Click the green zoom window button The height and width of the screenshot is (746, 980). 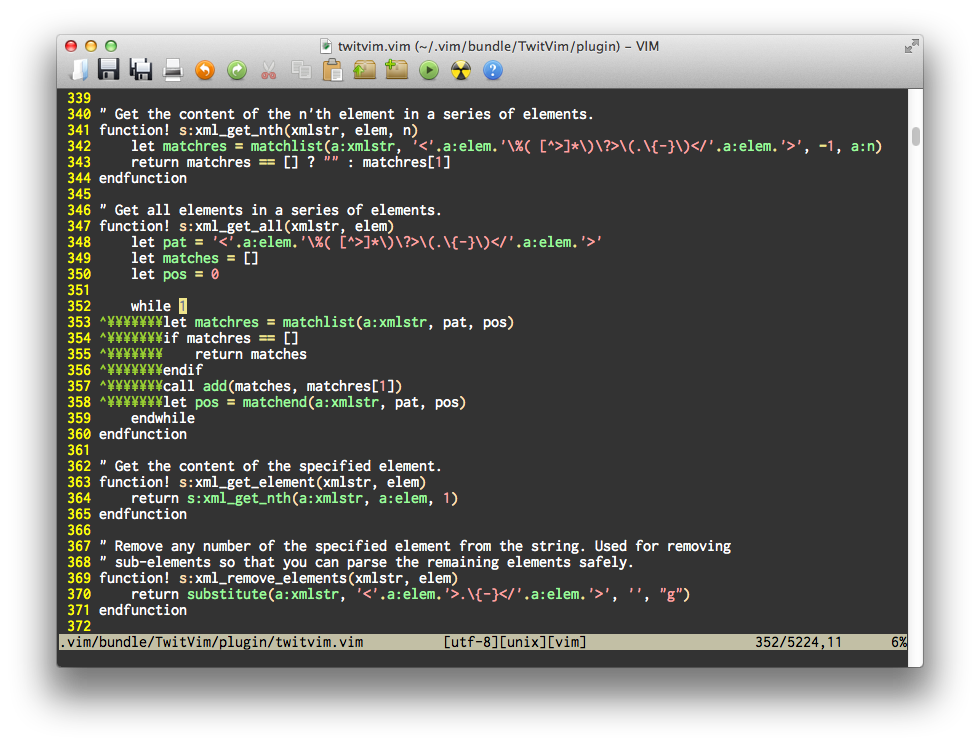(x=111, y=46)
